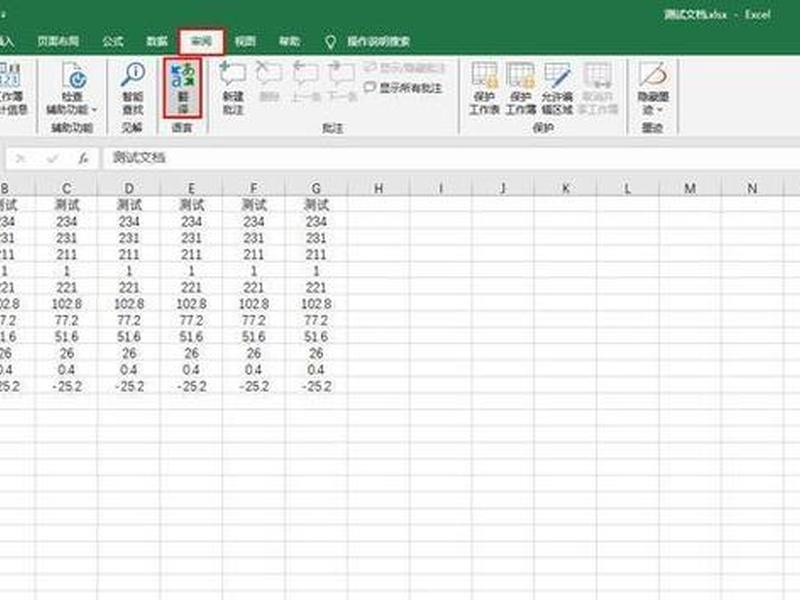This screenshot has height=600, width=800.
Task: Select the Review (审阅) tab
Action: point(201,41)
